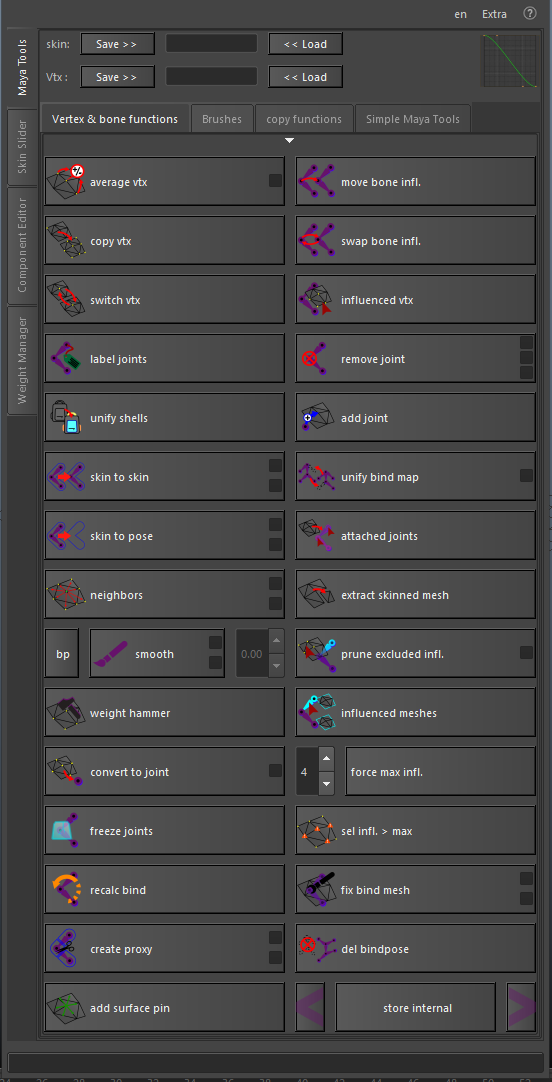The image size is (552, 1082).
Task: Open the en language menu
Action: pos(460,14)
